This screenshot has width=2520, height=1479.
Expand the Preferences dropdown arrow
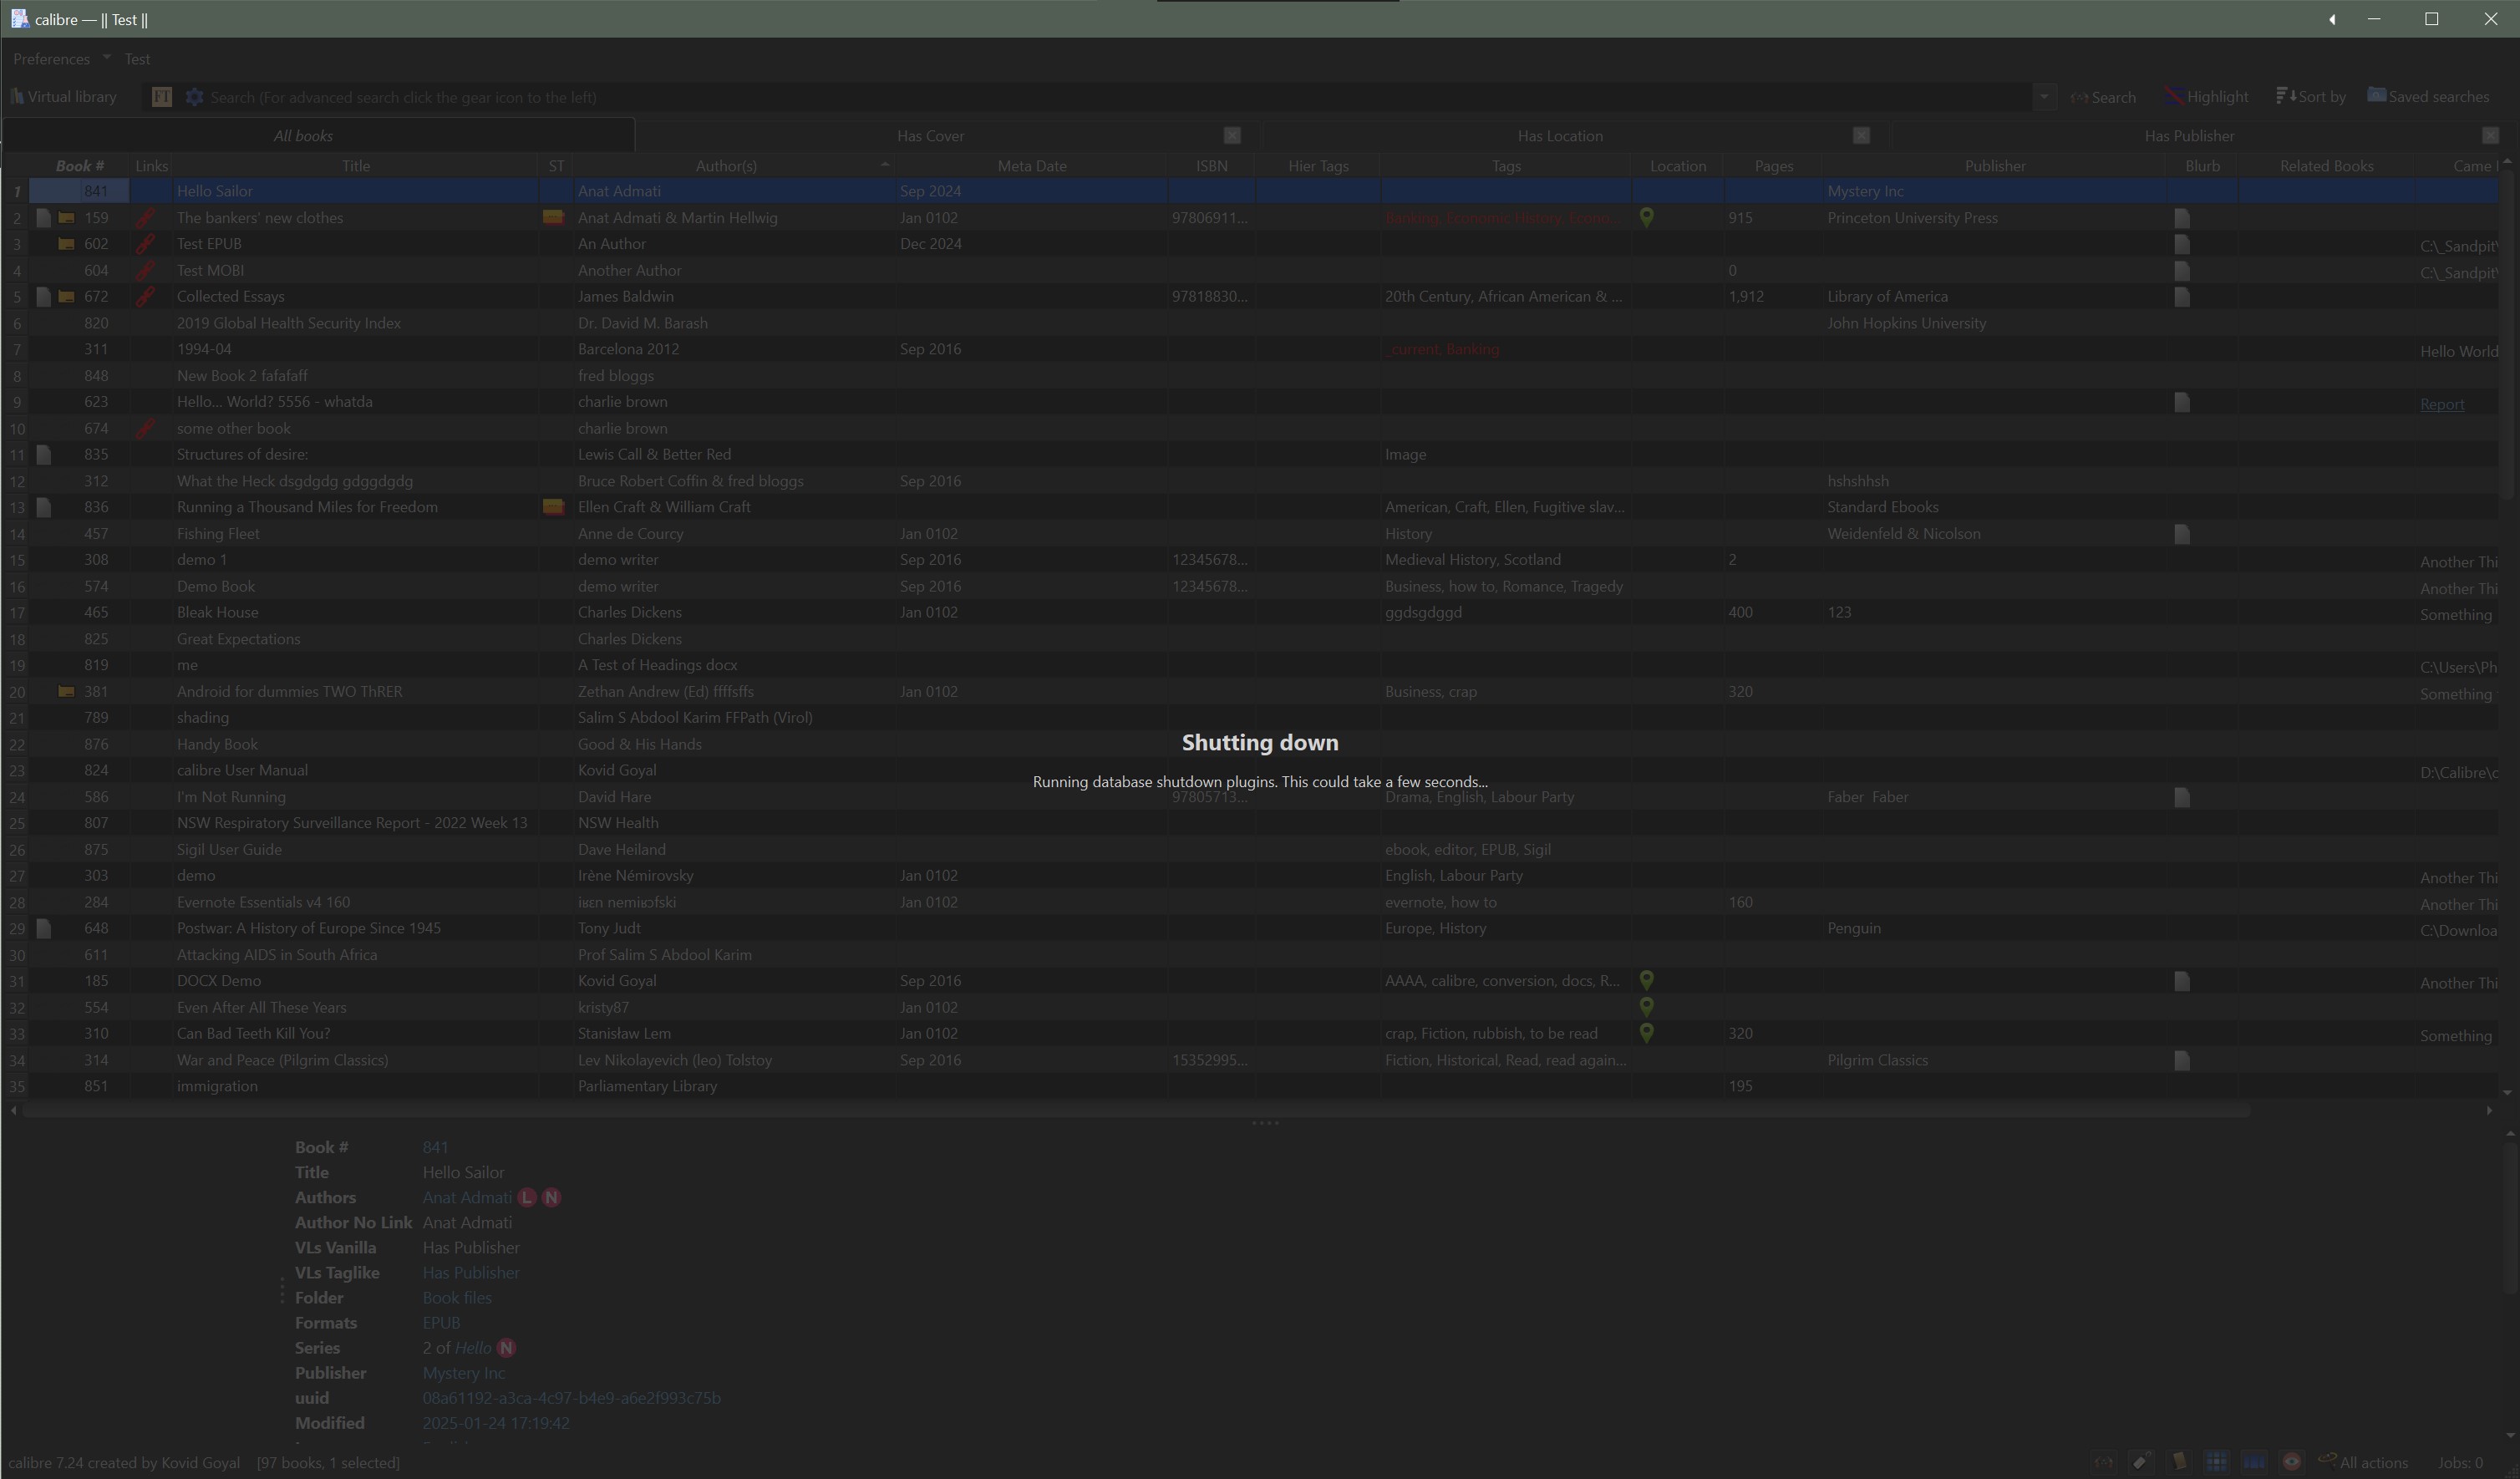(106, 58)
